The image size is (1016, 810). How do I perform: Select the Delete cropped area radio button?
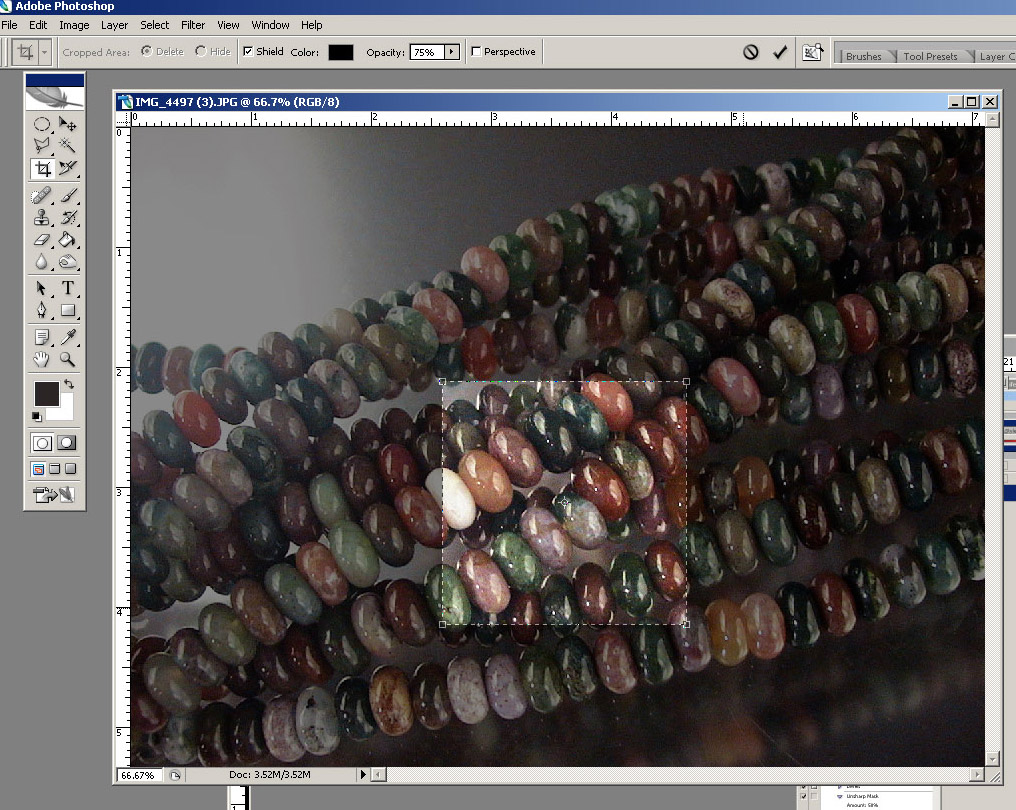147,51
